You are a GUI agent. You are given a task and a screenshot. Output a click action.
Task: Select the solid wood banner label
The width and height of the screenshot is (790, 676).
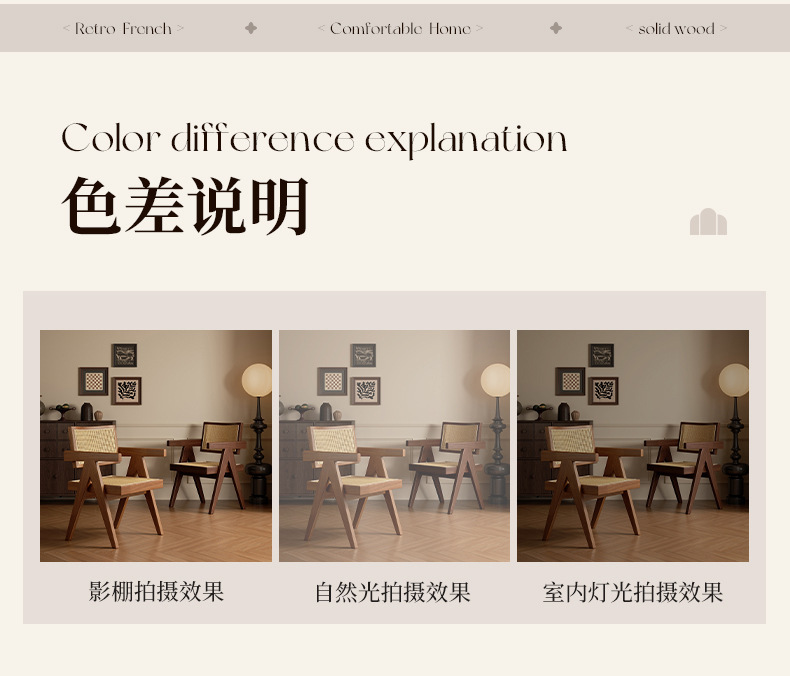676,29
